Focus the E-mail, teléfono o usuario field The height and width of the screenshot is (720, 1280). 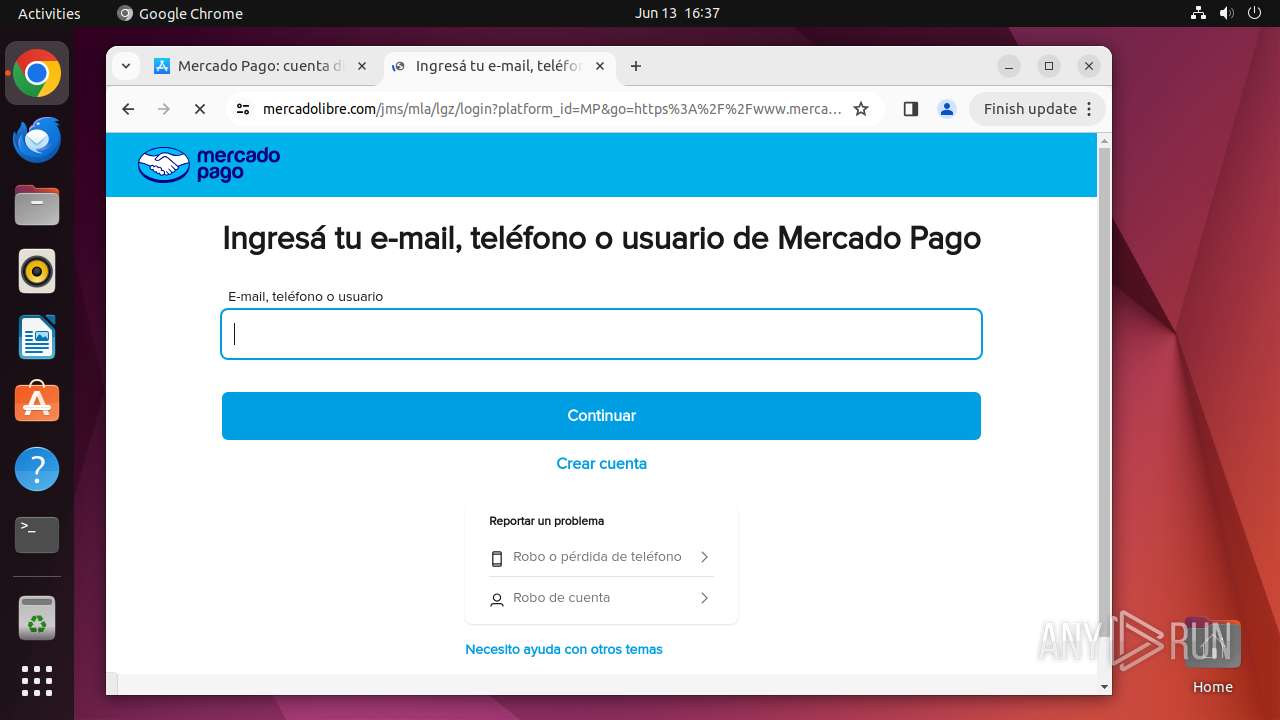[x=601, y=334]
